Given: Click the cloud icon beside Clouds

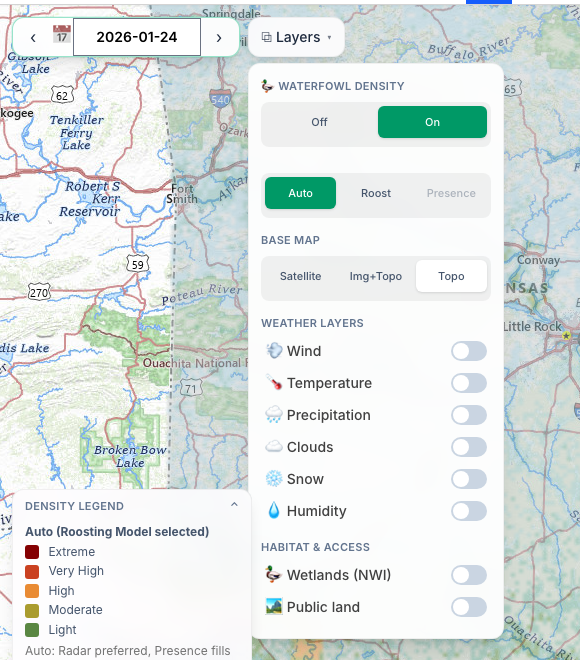Looking at the screenshot, I should (x=274, y=447).
